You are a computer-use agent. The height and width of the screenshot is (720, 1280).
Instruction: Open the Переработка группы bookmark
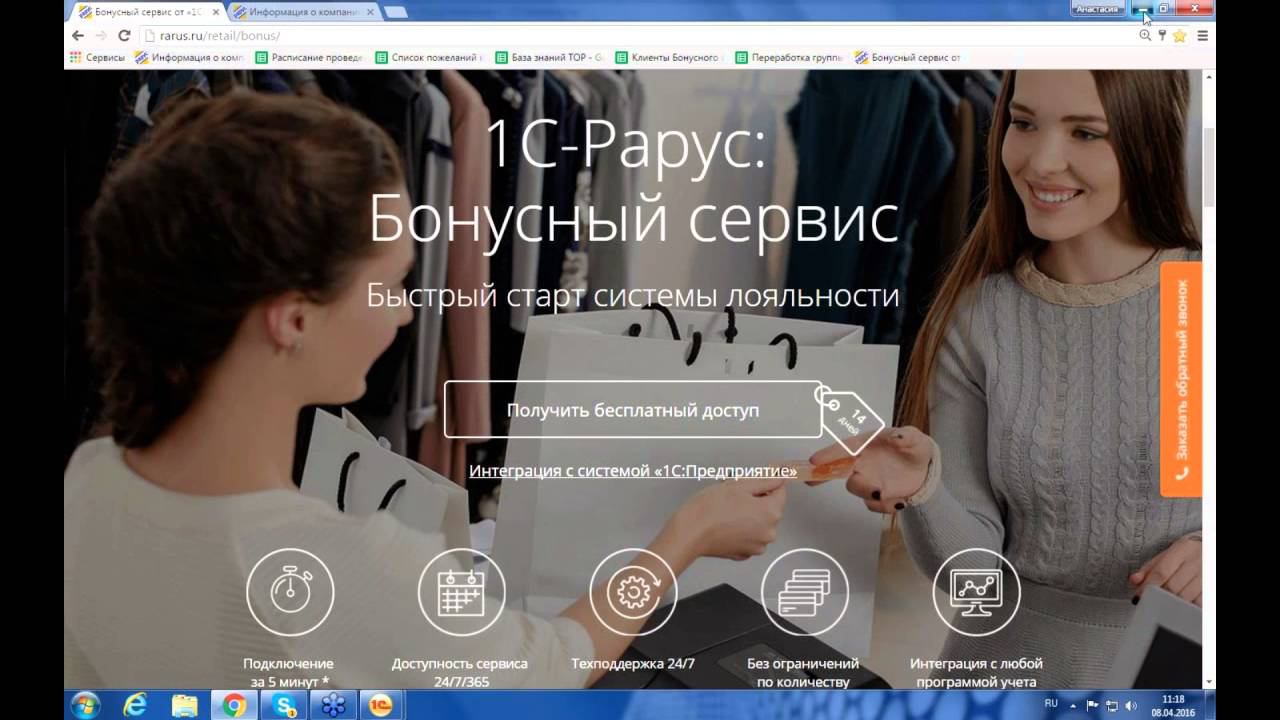click(x=789, y=58)
